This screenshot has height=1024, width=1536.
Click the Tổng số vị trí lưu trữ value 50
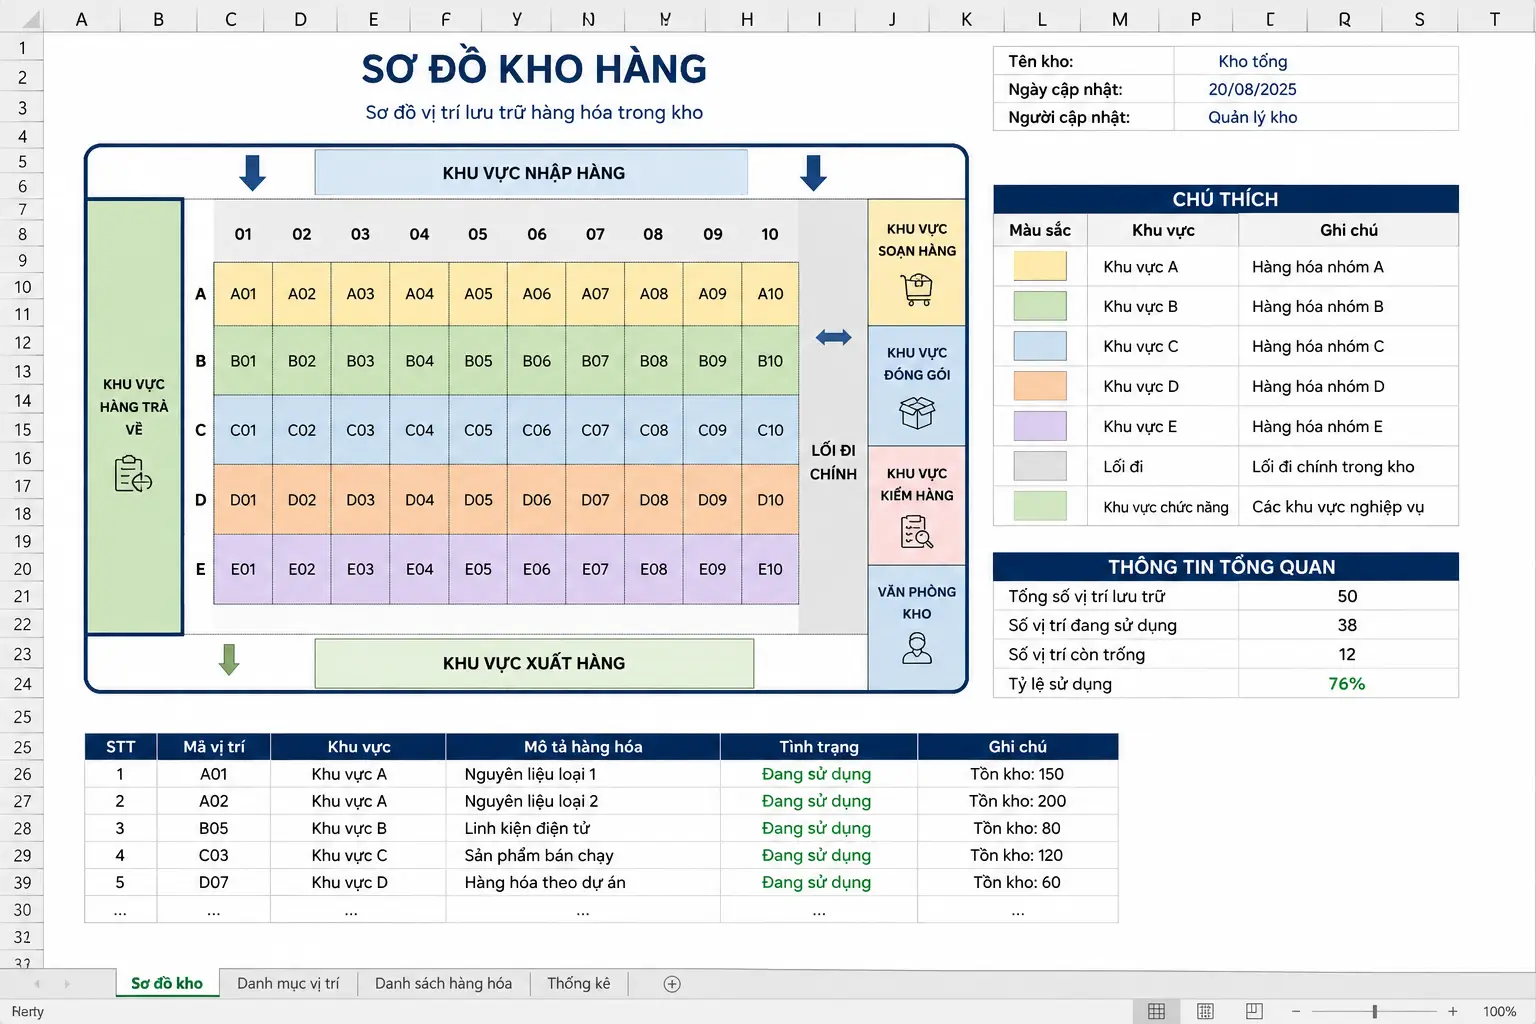(1347, 596)
